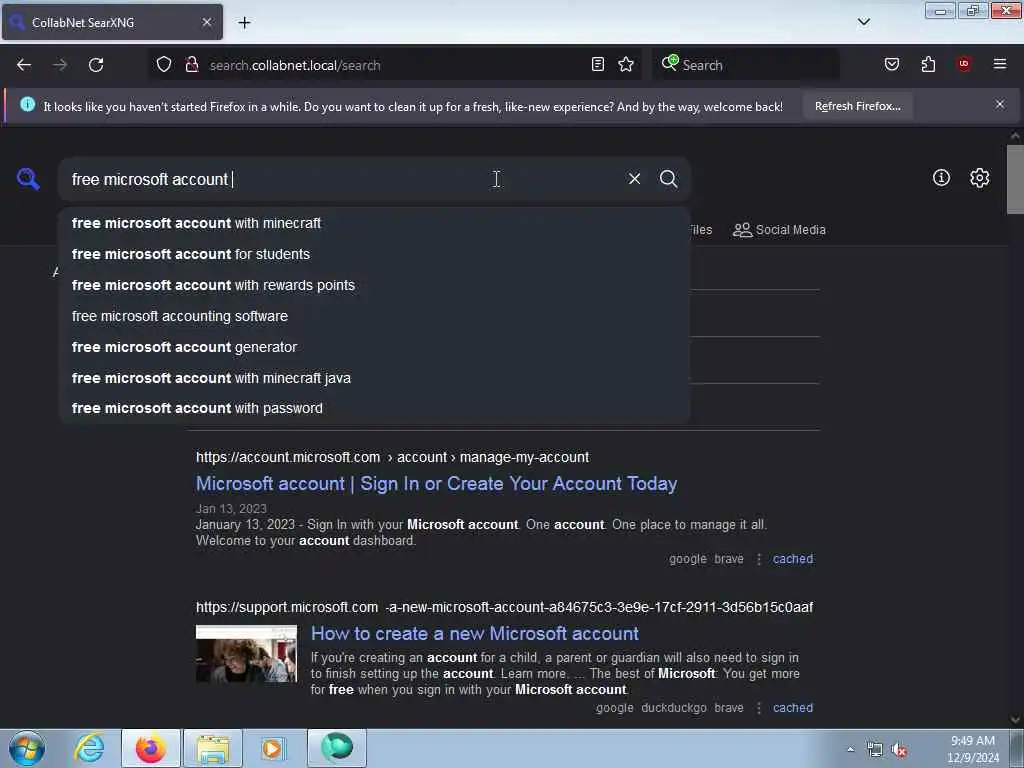This screenshot has width=1024, height=768.
Task: Open the Firefox hamburger menu
Action: [x=1000, y=65]
